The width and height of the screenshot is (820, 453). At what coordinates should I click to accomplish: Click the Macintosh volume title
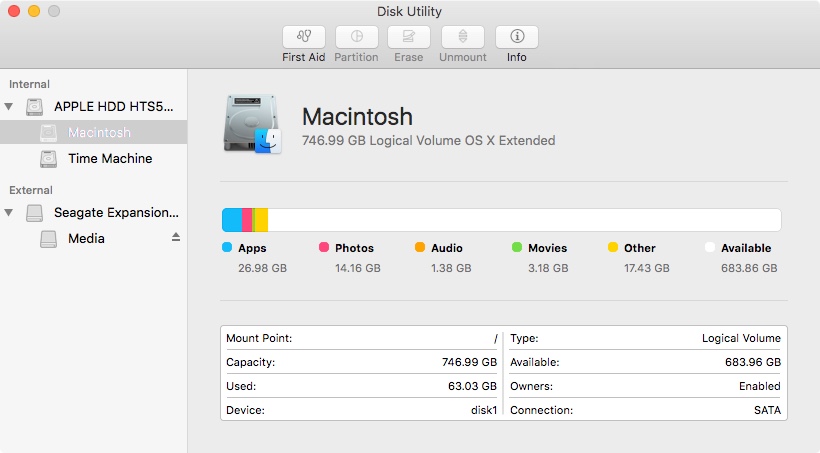[x=358, y=116]
